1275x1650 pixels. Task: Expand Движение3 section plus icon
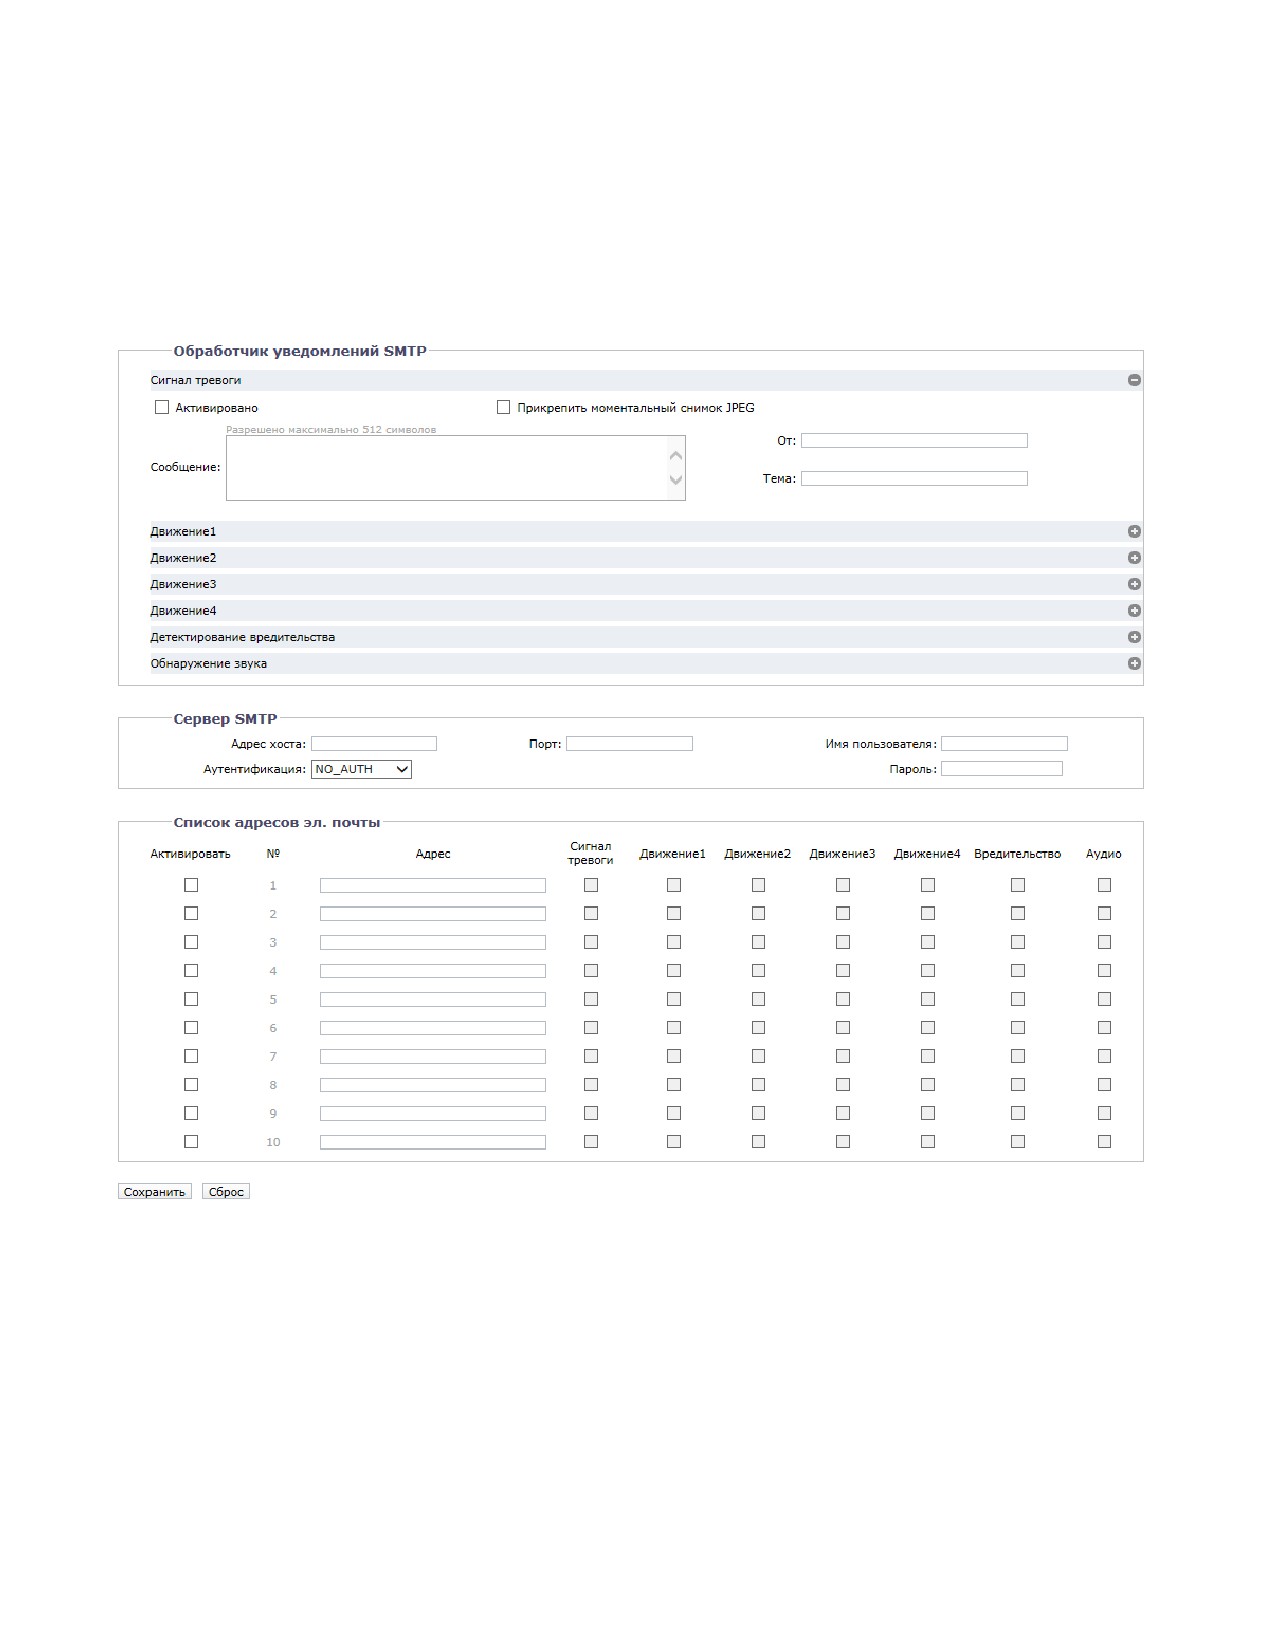point(1134,584)
